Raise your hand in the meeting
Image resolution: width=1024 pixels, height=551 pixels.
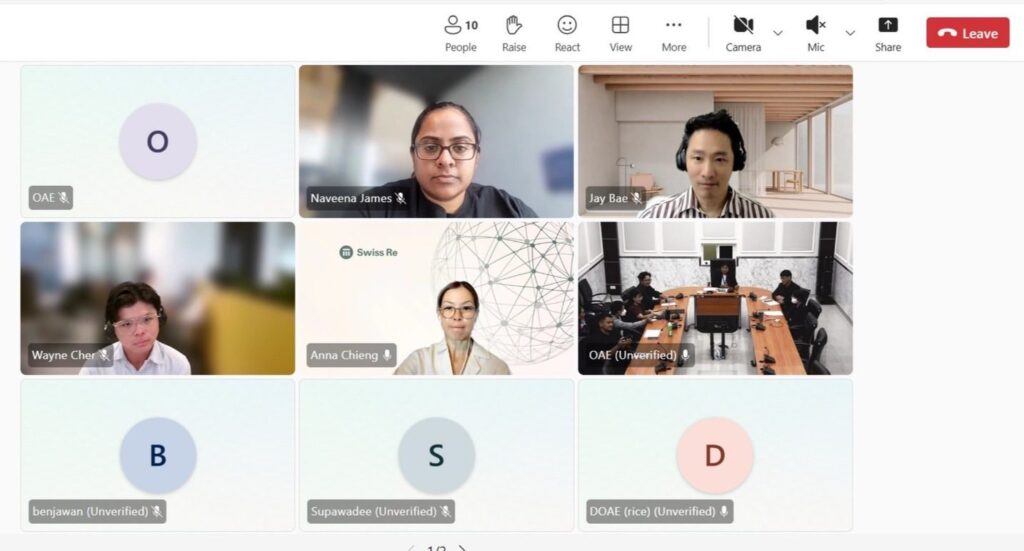point(514,33)
